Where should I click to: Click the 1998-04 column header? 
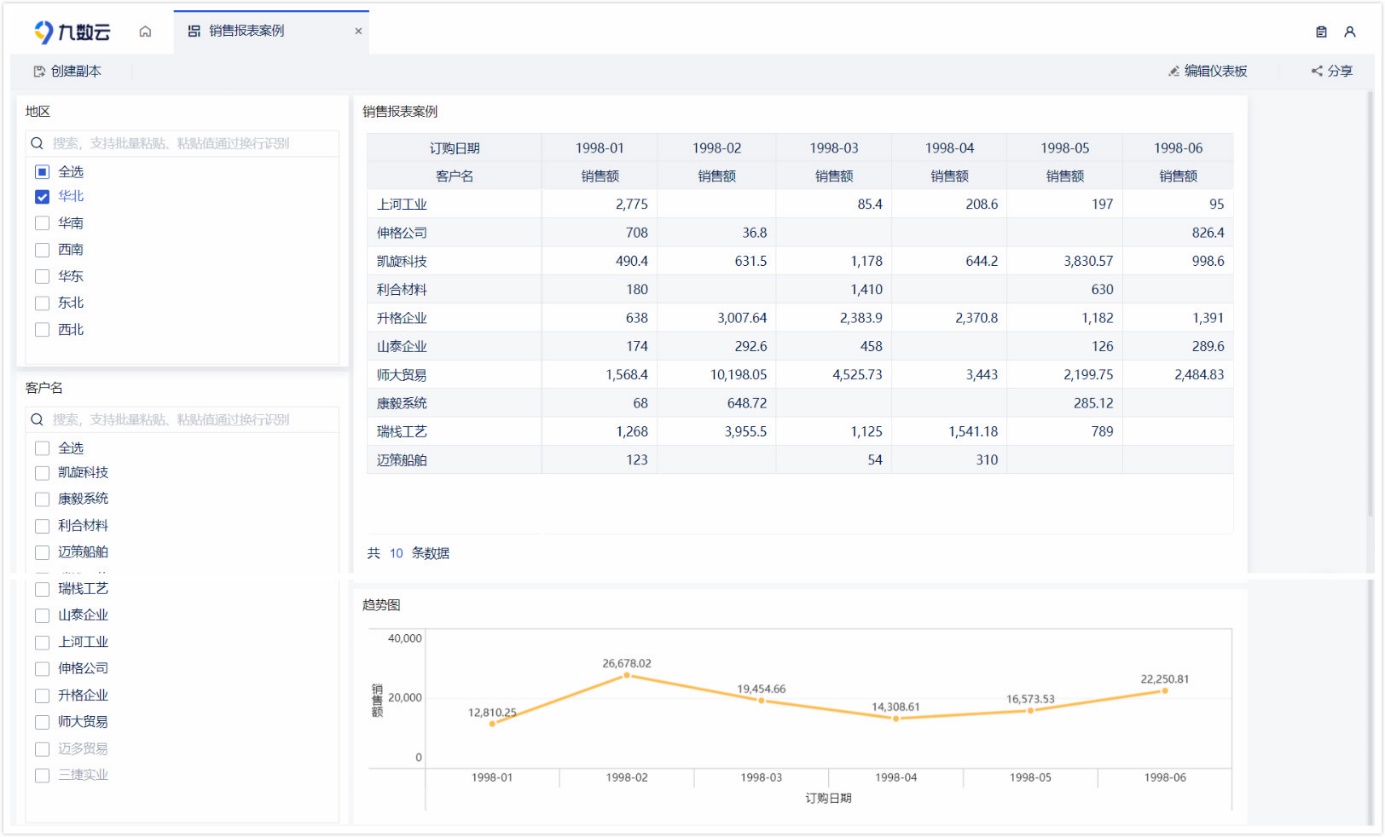949,148
